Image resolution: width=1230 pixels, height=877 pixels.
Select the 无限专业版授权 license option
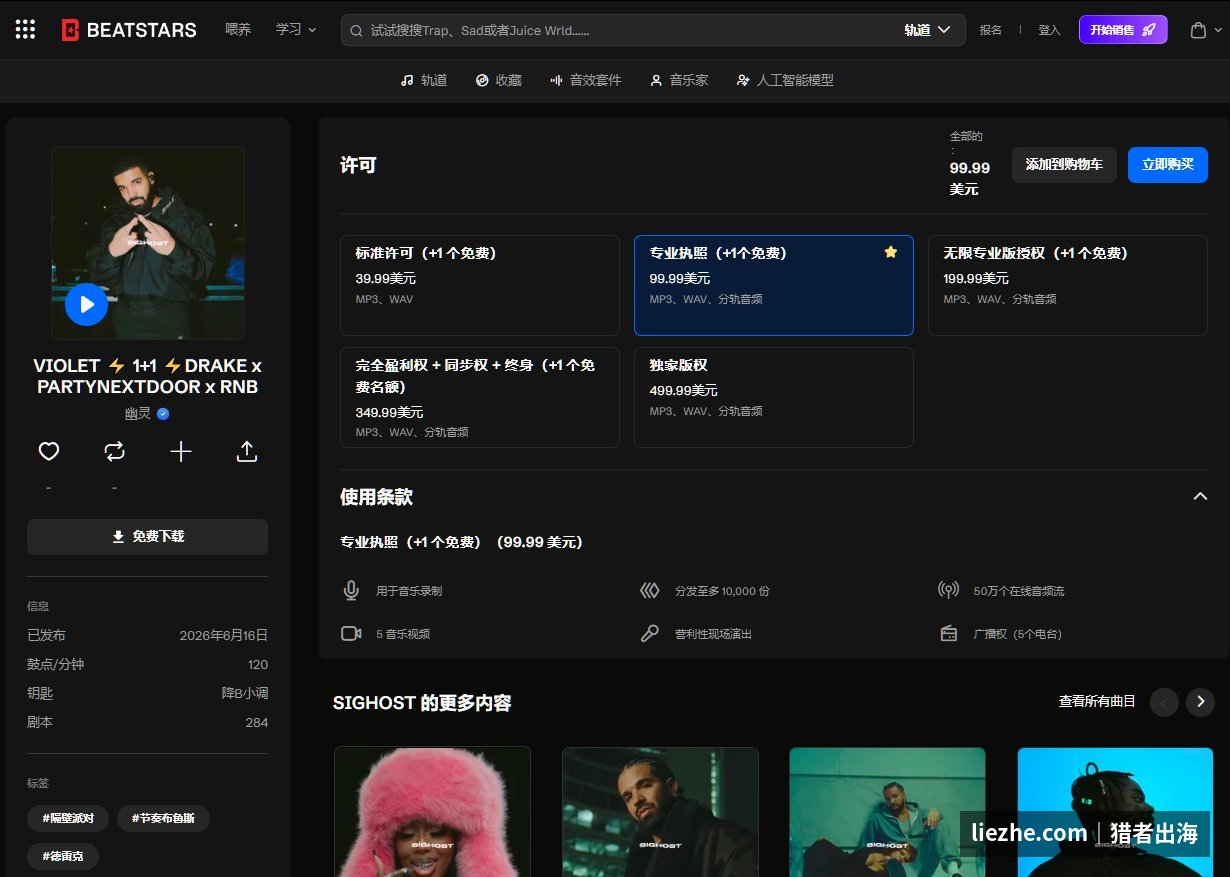tap(1068, 285)
